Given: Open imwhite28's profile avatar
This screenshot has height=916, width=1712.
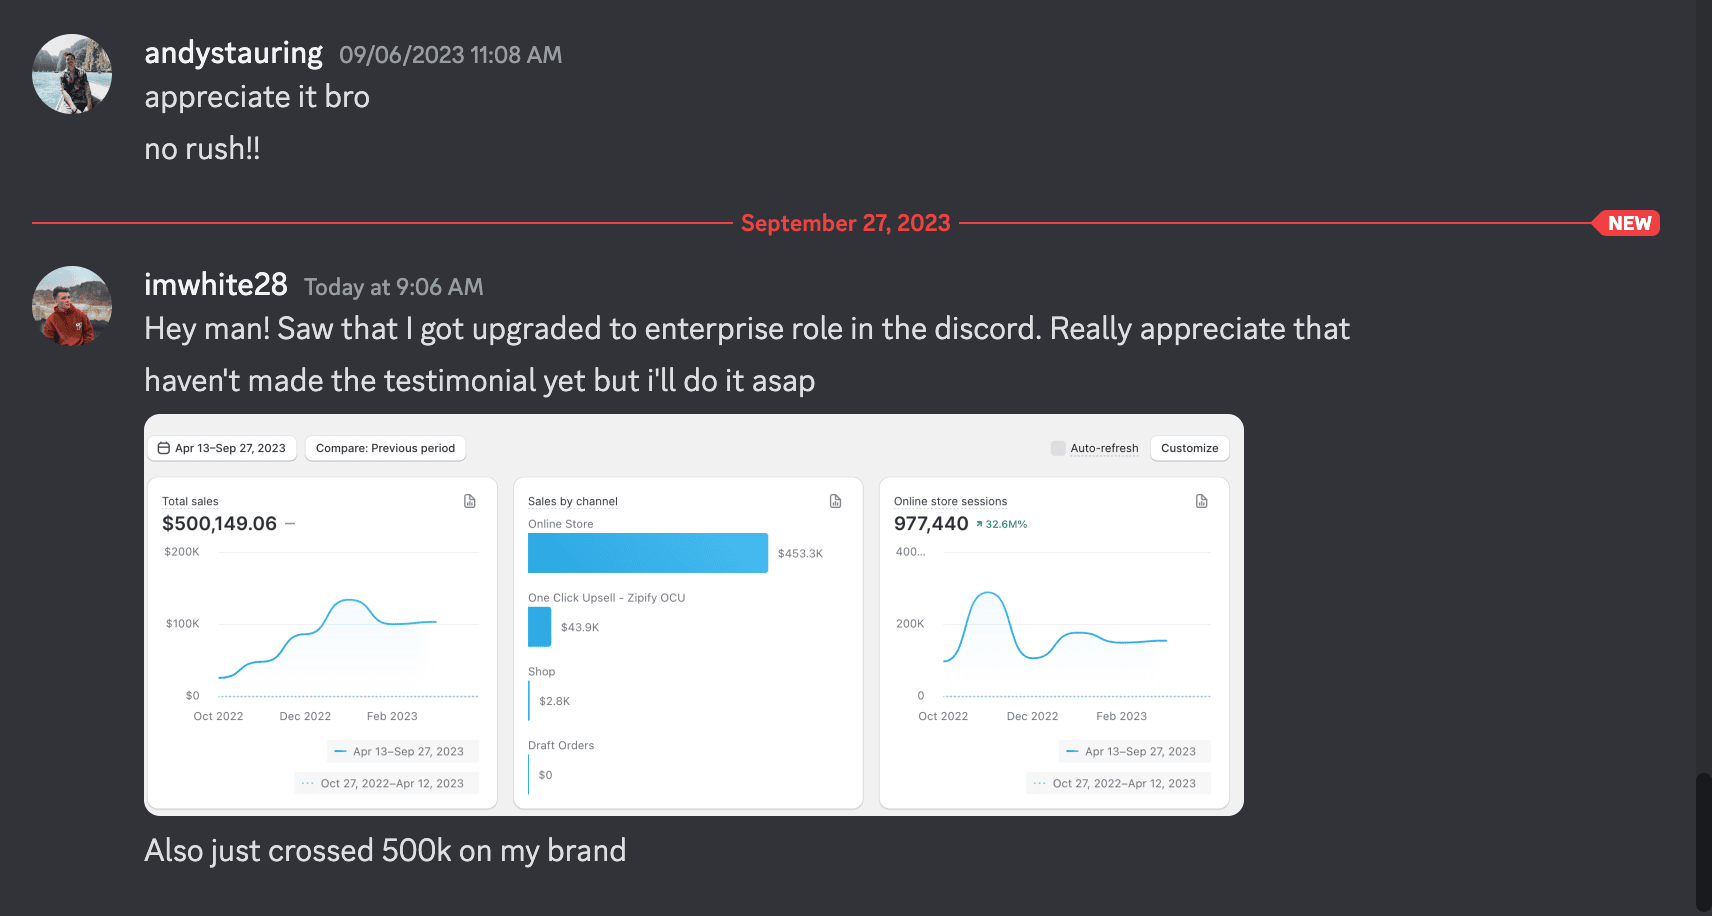Looking at the screenshot, I should click(x=72, y=306).
